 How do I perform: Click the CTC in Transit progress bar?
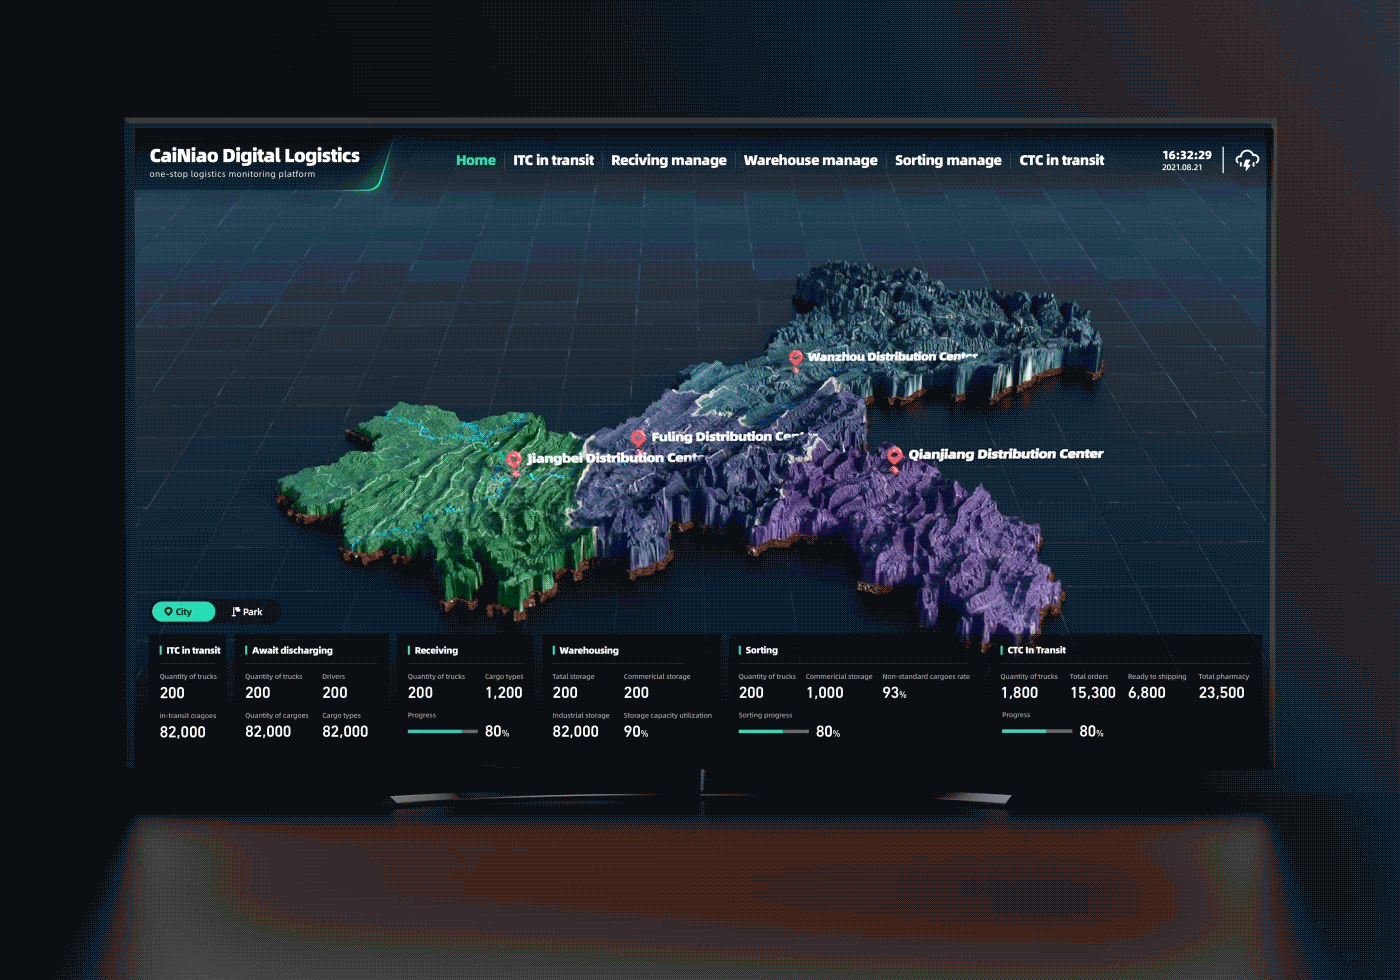(1036, 732)
